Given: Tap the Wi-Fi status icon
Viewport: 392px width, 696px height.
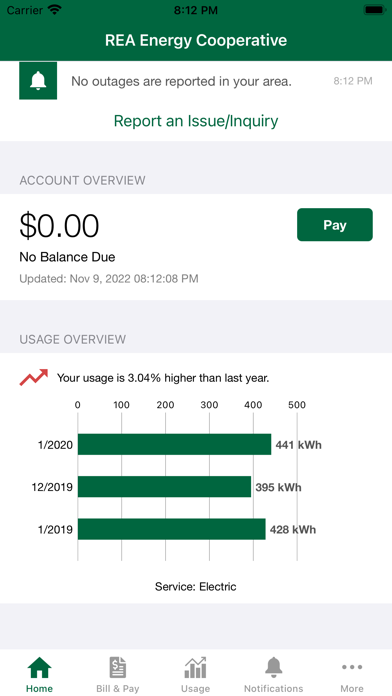Looking at the screenshot, I should 55,10.
